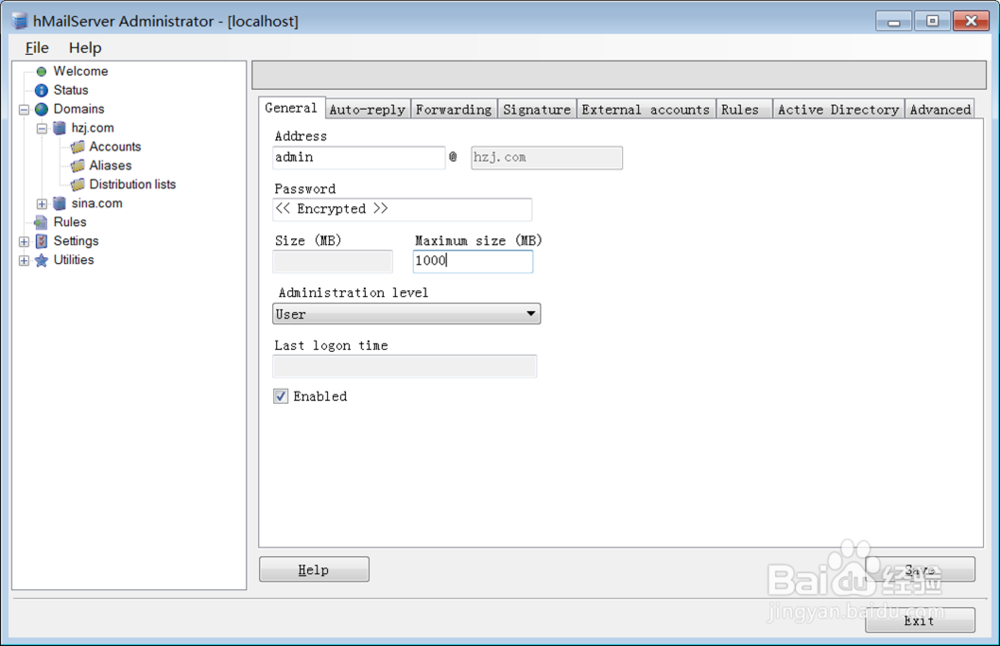Close the hMailServer Administrator window

[971, 21]
